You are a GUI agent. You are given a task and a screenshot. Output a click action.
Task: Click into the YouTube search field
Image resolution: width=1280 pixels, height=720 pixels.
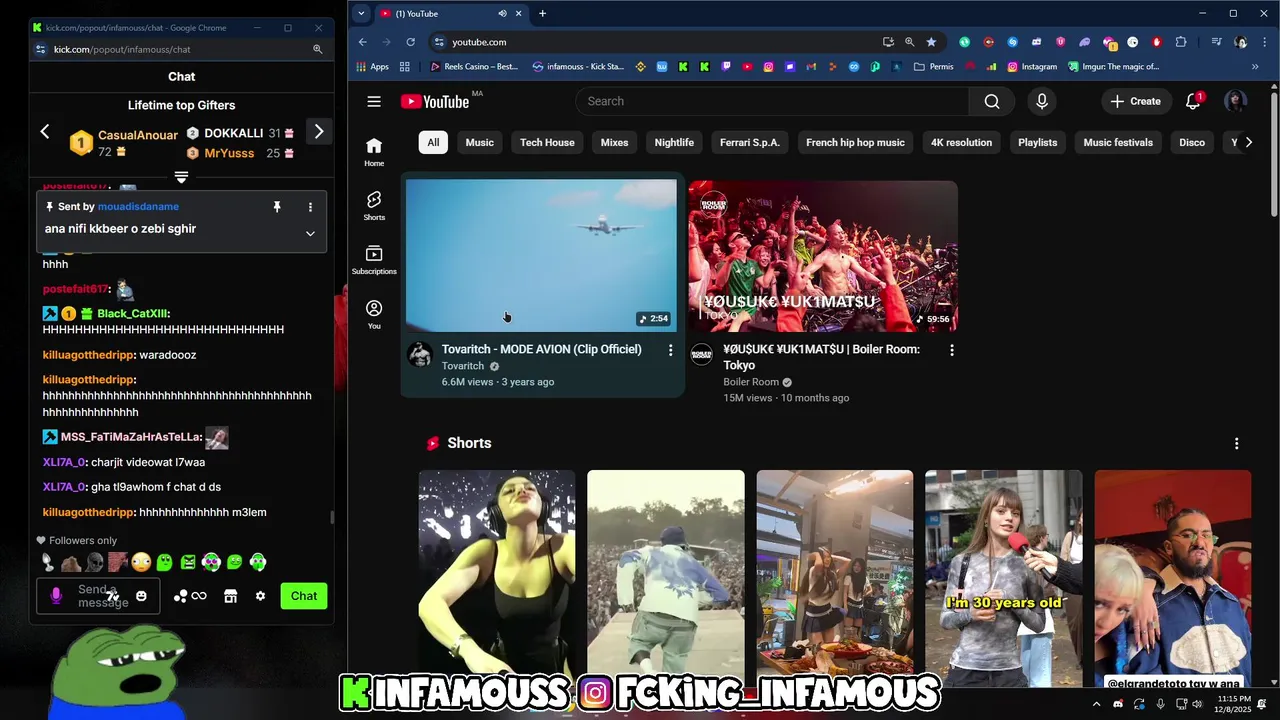[772, 101]
